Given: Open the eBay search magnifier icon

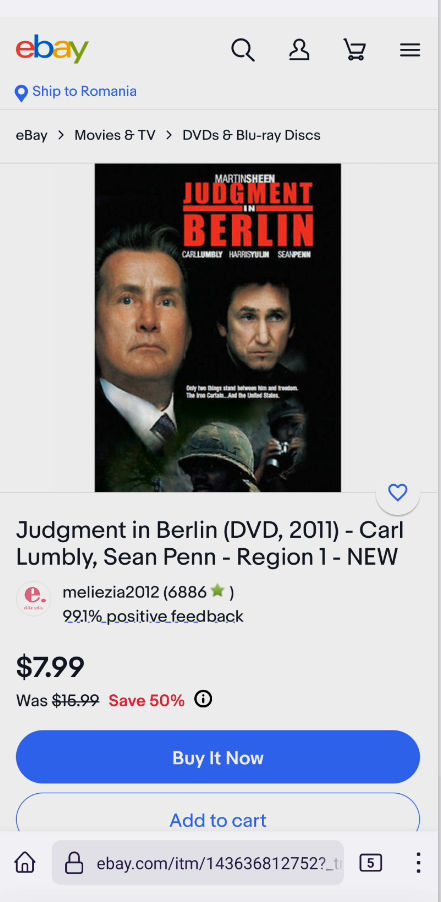Looking at the screenshot, I should click(243, 50).
